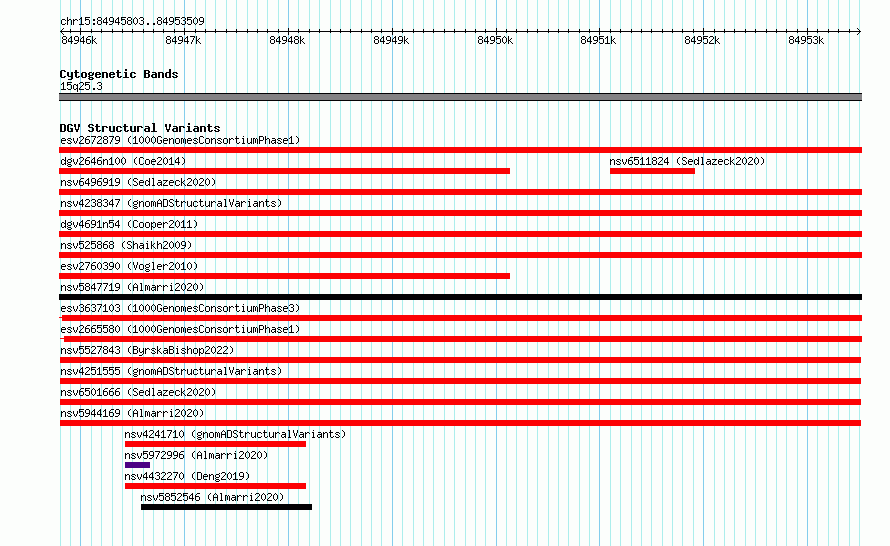Click the red bar under nsv4251555
890x546 pixels.
[460, 381]
